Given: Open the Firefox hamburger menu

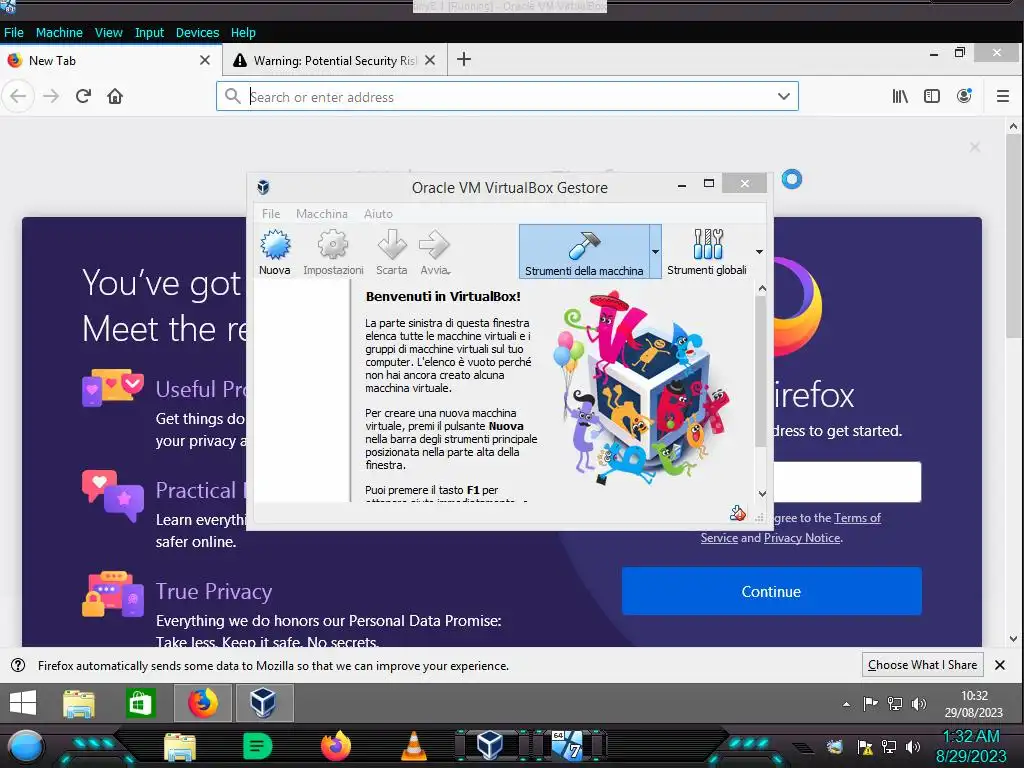Looking at the screenshot, I should click(x=1003, y=97).
